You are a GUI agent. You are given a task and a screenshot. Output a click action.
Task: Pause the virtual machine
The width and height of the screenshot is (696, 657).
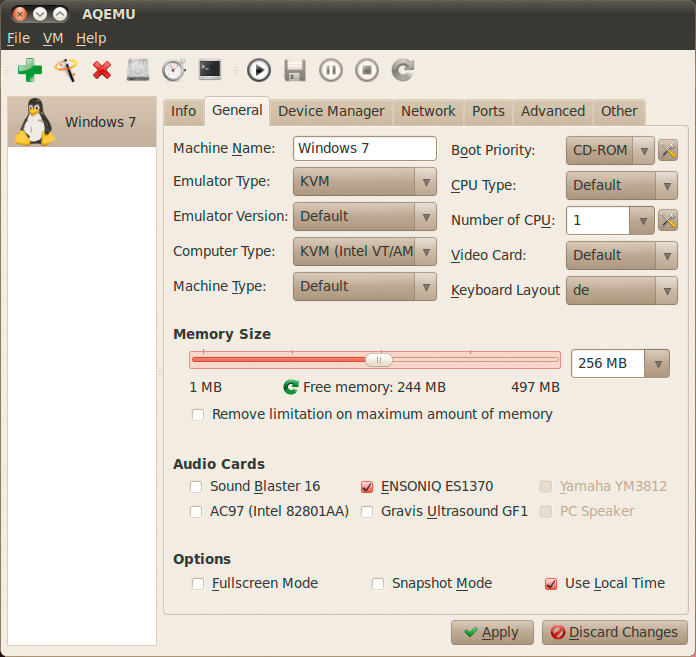click(x=331, y=70)
